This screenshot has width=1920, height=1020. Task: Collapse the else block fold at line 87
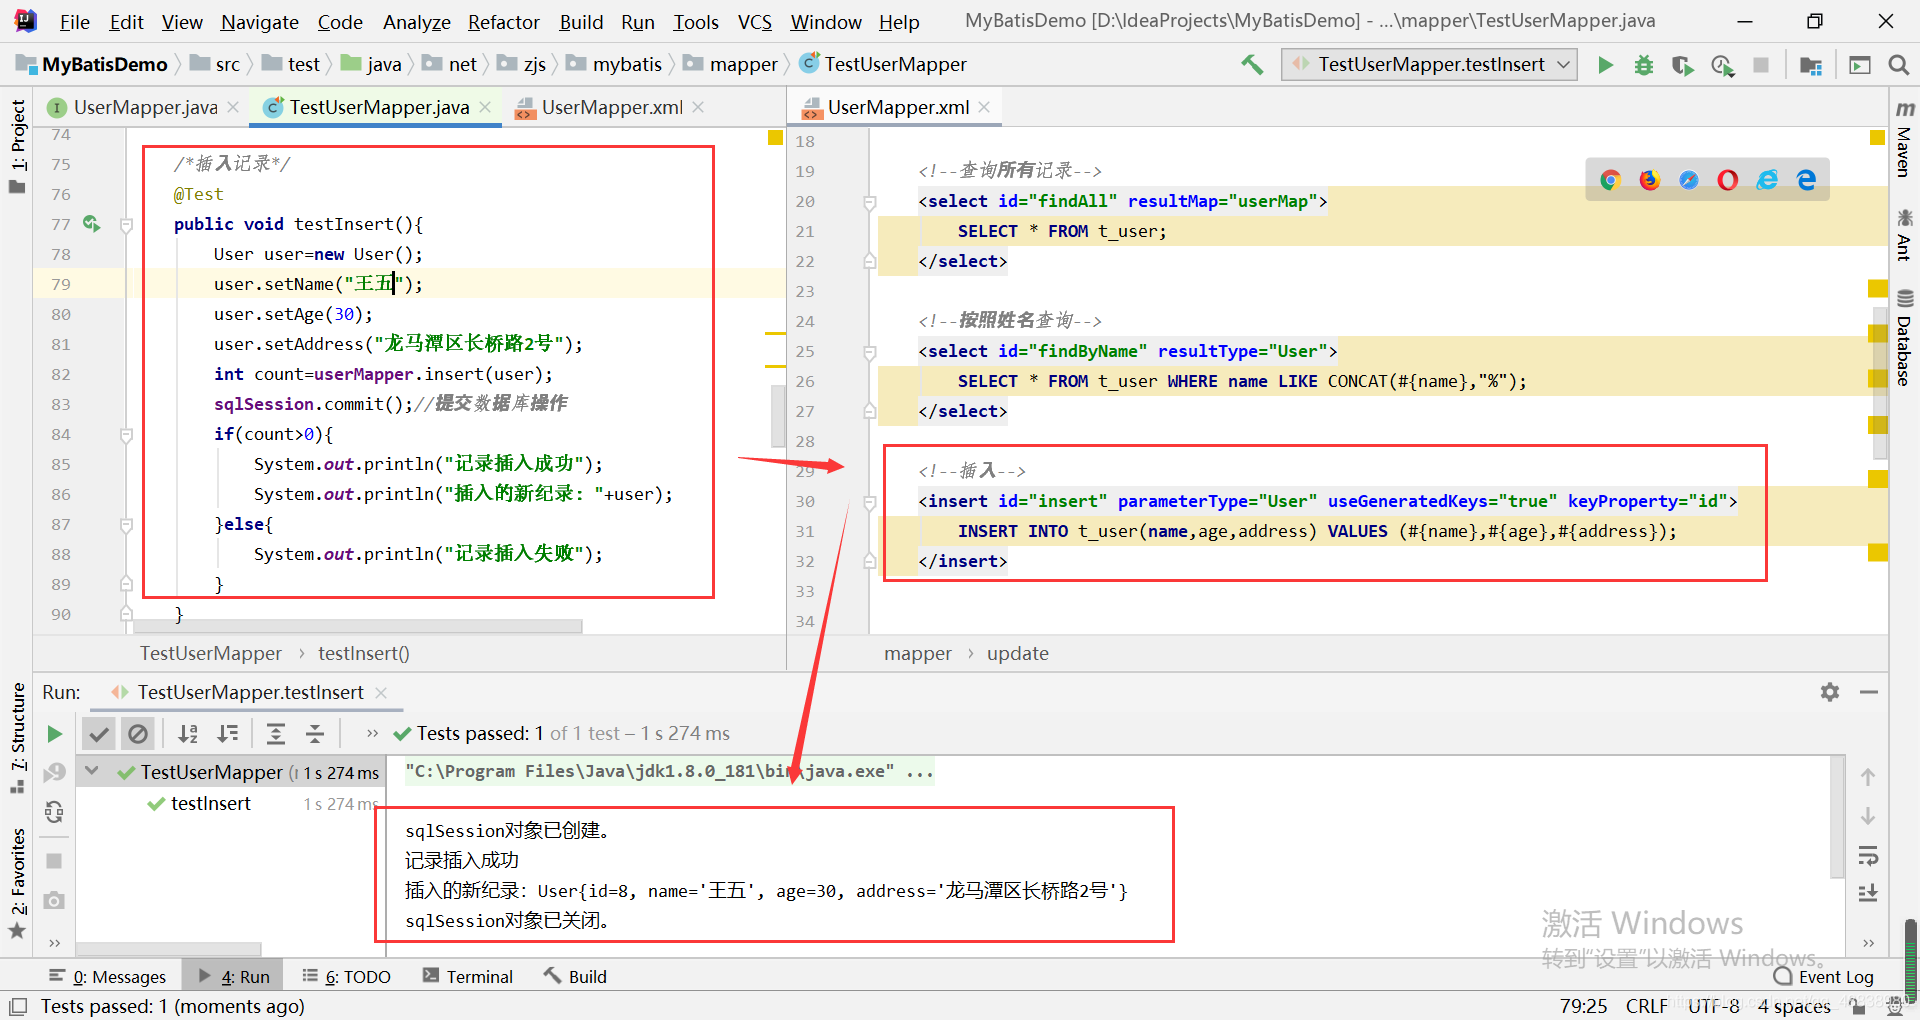(x=126, y=525)
